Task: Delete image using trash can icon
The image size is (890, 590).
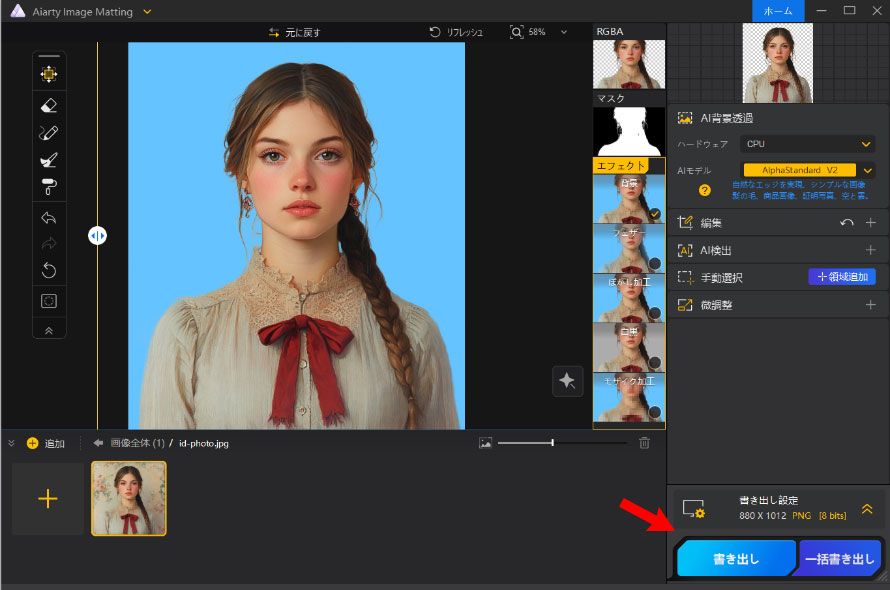Action: pos(645,443)
